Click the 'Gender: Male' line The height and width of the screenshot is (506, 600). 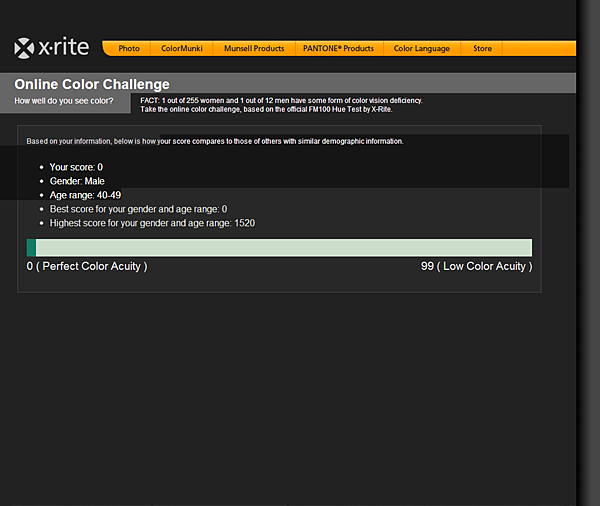tap(77, 181)
